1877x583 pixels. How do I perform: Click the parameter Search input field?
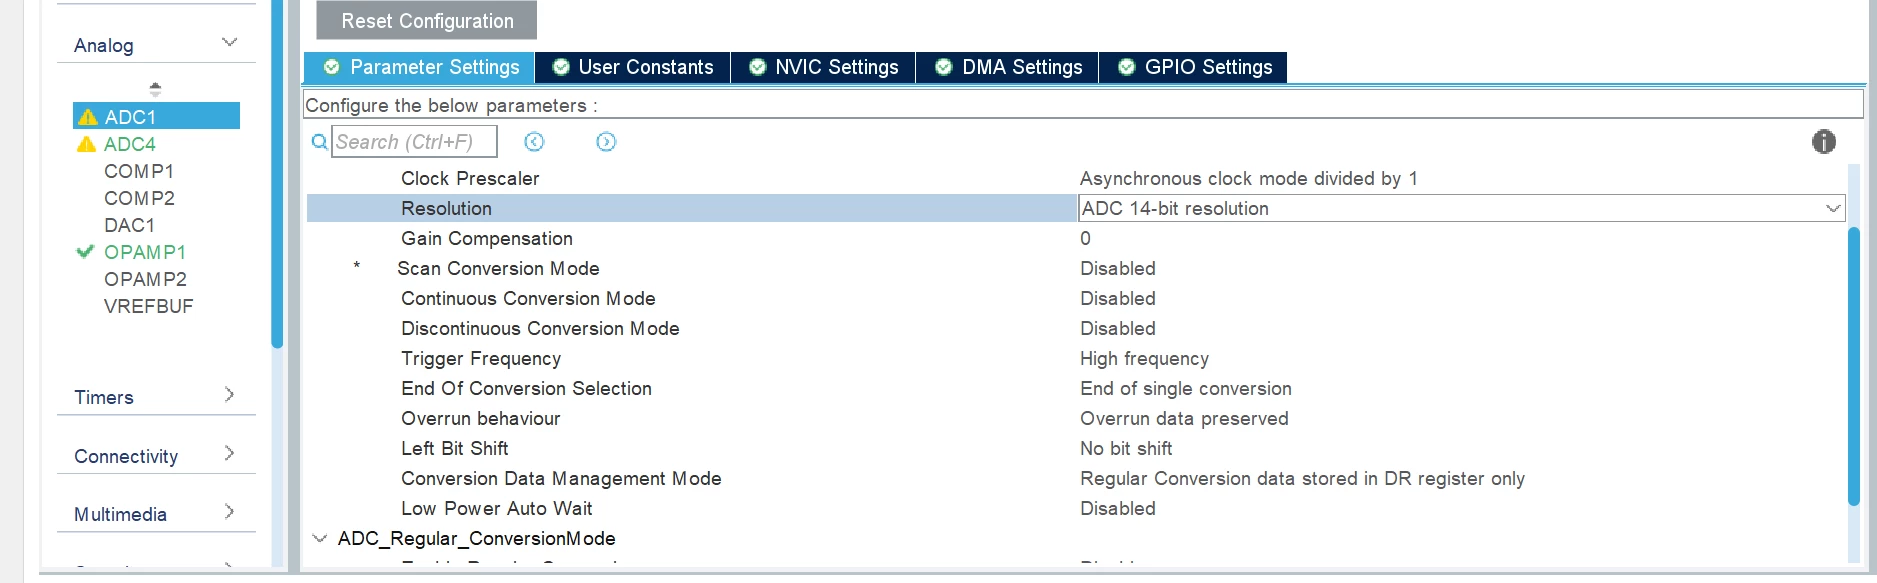click(414, 142)
